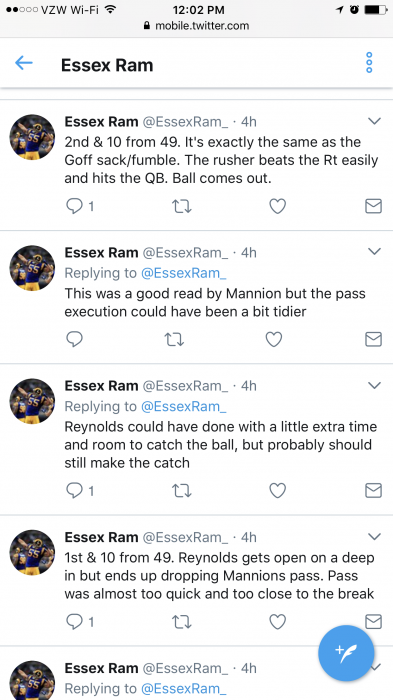Open @EssexRam_ link in 'good read' reply
This screenshot has width=393, height=700.
click(x=184, y=273)
